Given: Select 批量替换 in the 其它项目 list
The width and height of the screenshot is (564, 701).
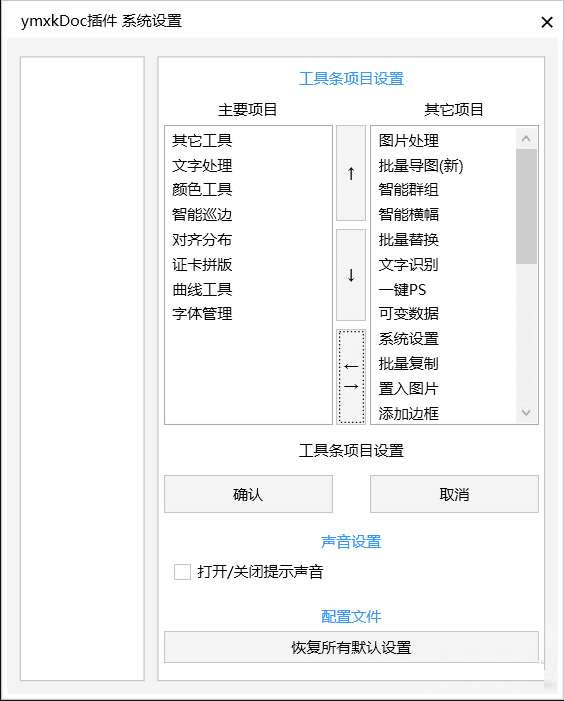Looking at the screenshot, I should 408,240.
